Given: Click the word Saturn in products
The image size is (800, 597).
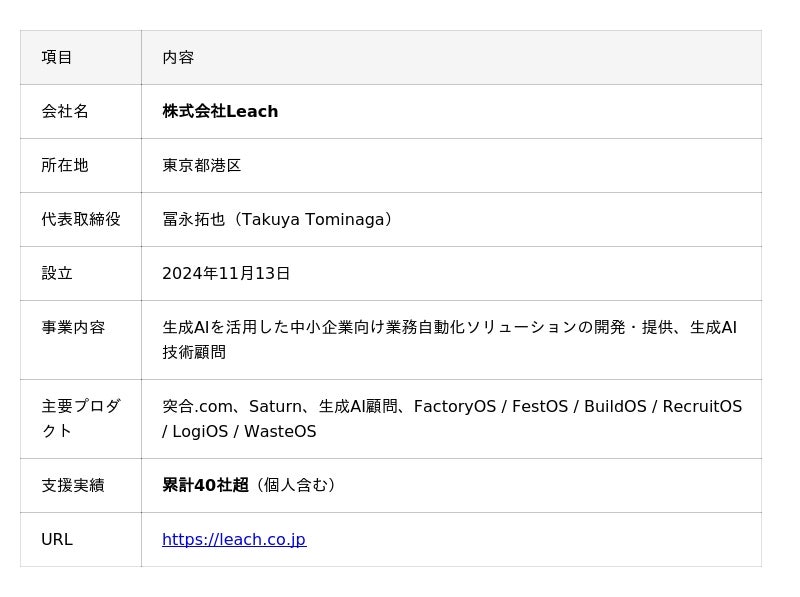Looking at the screenshot, I should click(275, 407).
